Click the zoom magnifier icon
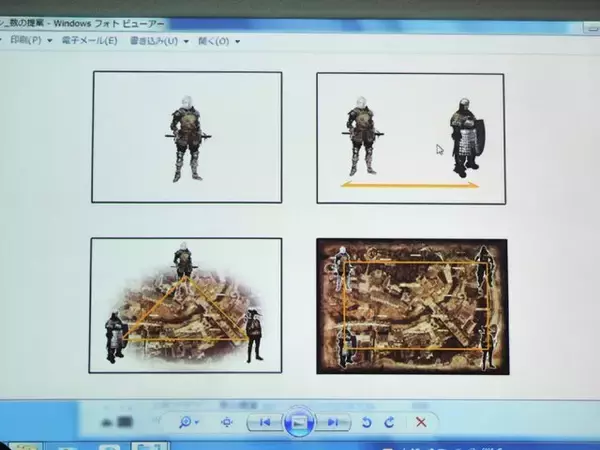 [185, 422]
